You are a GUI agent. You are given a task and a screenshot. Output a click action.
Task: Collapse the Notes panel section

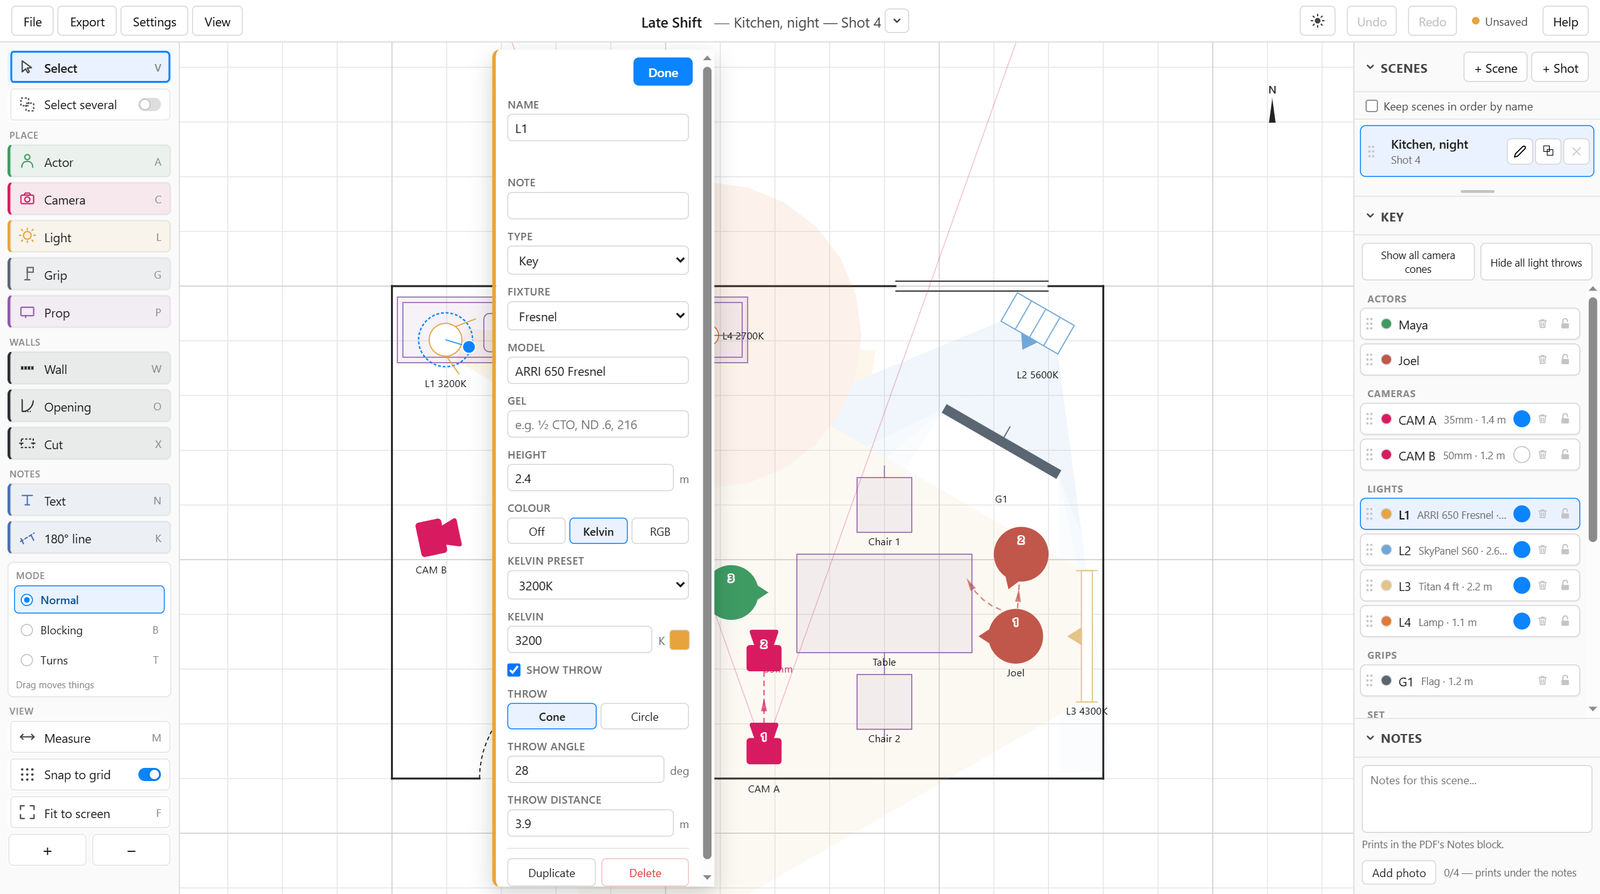coord(1371,738)
